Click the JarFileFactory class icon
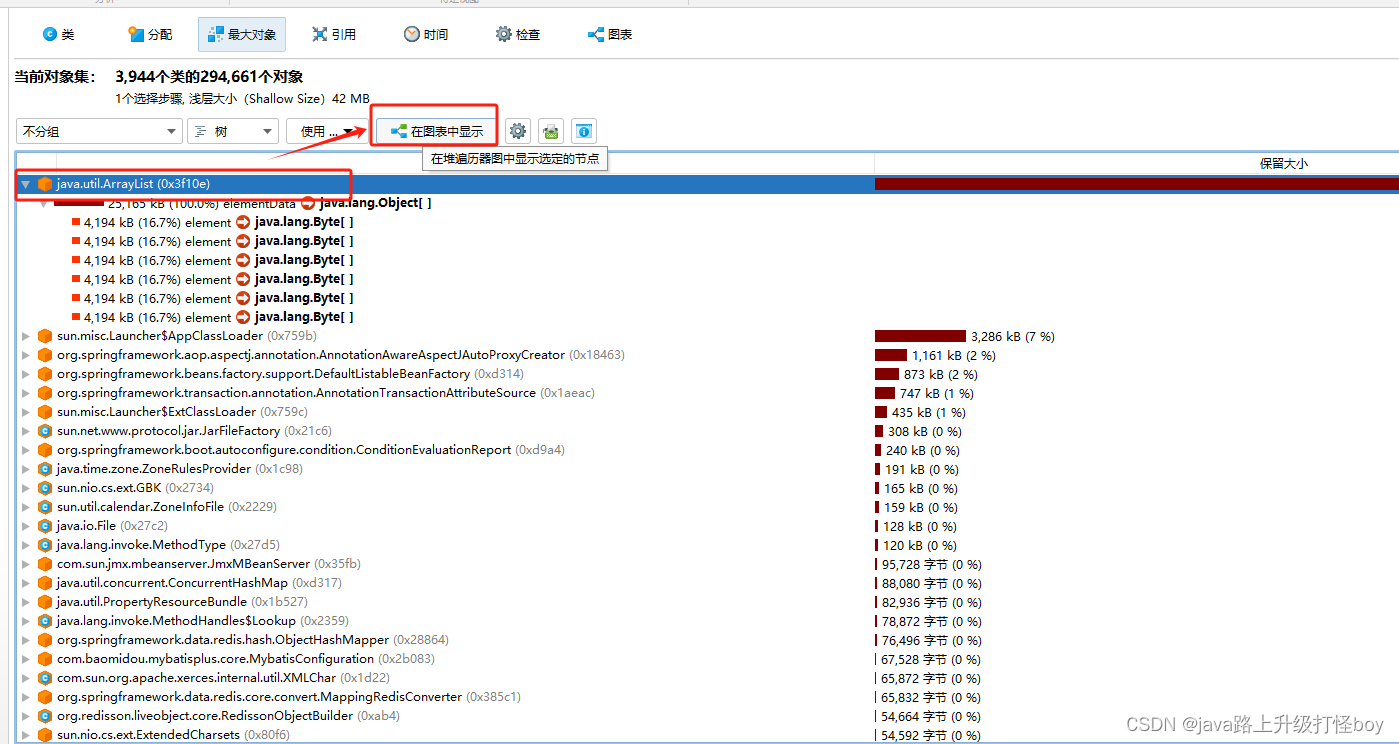1399x744 pixels. pos(45,431)
